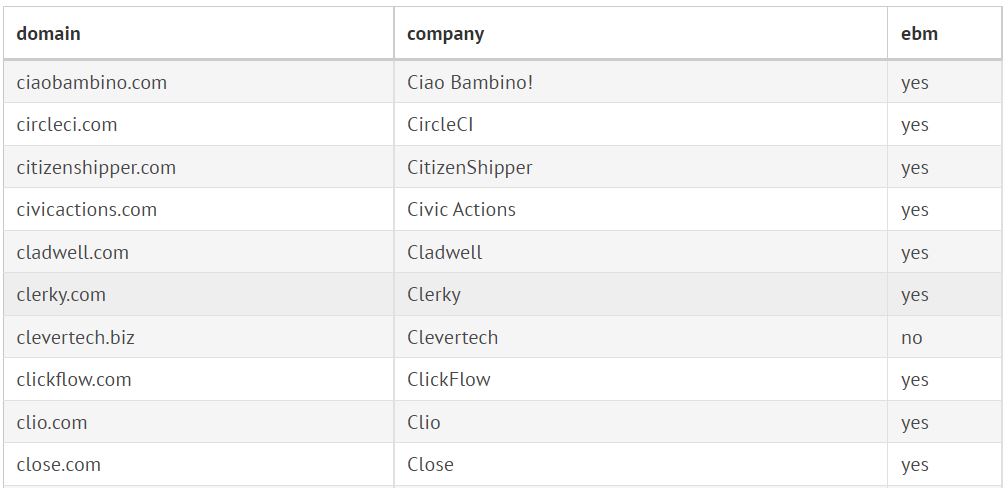Click the close.com domain cell
The width and height of the screenshot is (1008, 488).
[x=59, y=465]
